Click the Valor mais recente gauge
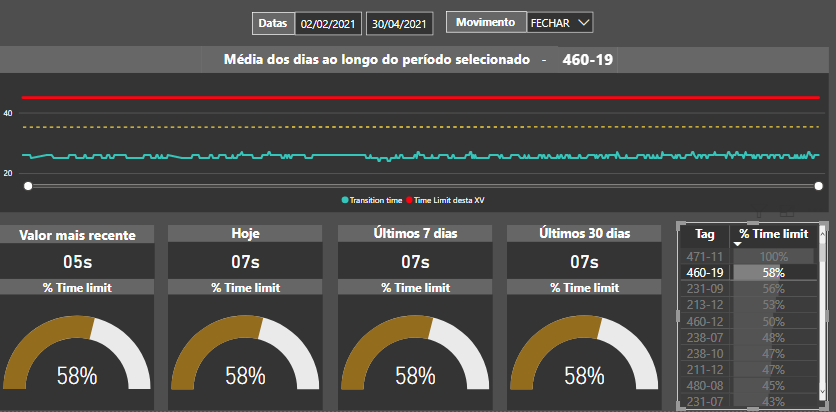836x412 pixels. coord(77,352)
